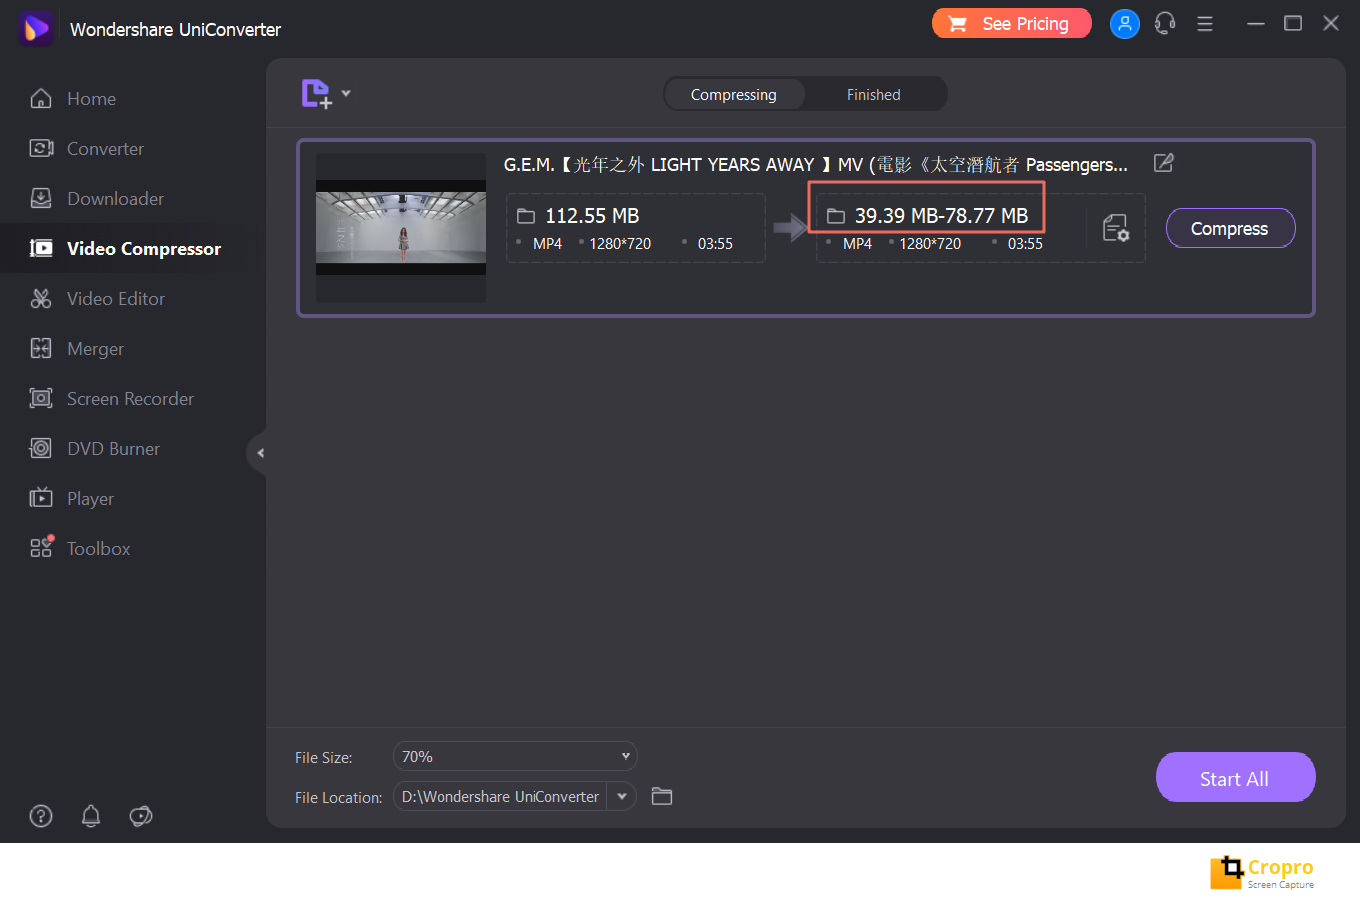The width and height of the screenshot is (1360, 907).
Task: Open the help question mark
Action: click(x=41, y=816)
